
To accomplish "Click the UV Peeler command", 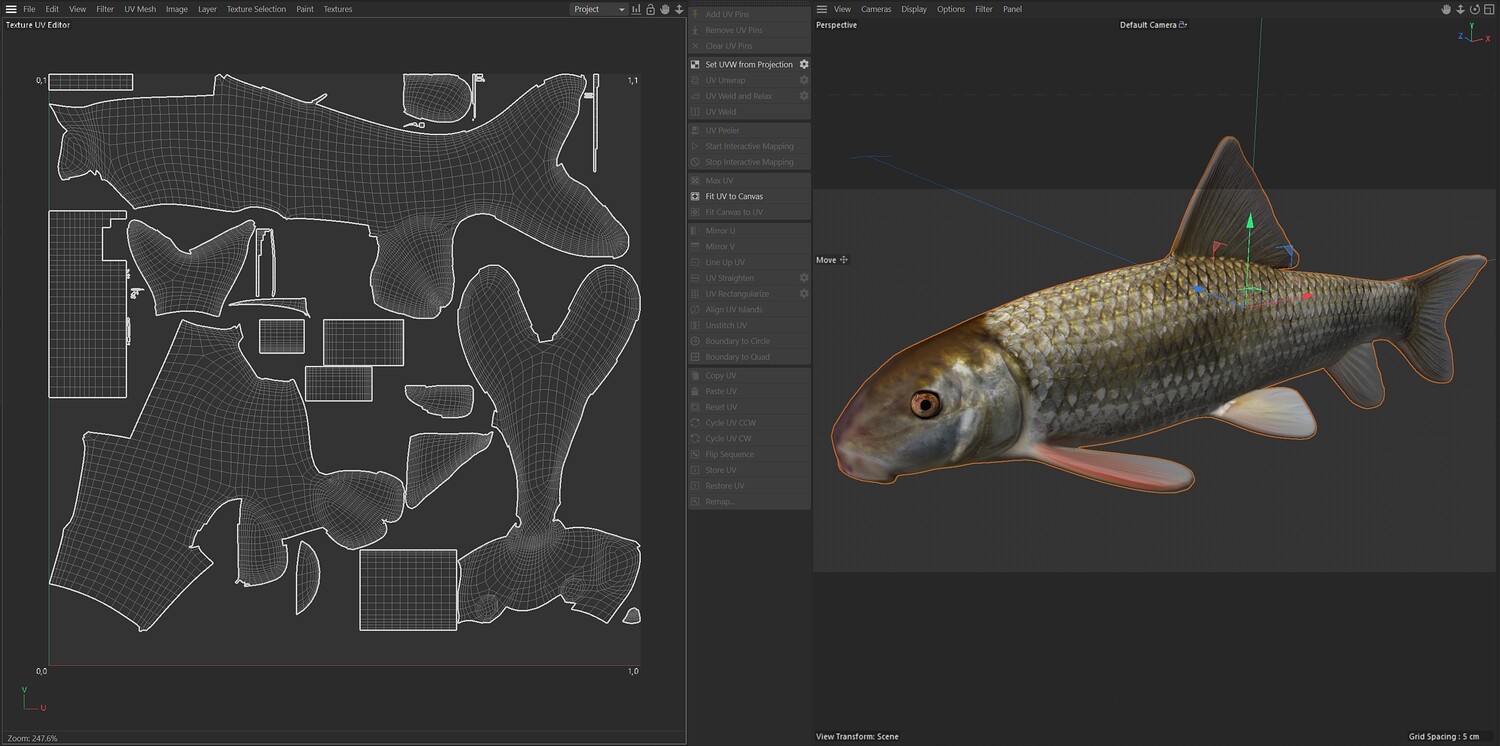I will (749, 130).
